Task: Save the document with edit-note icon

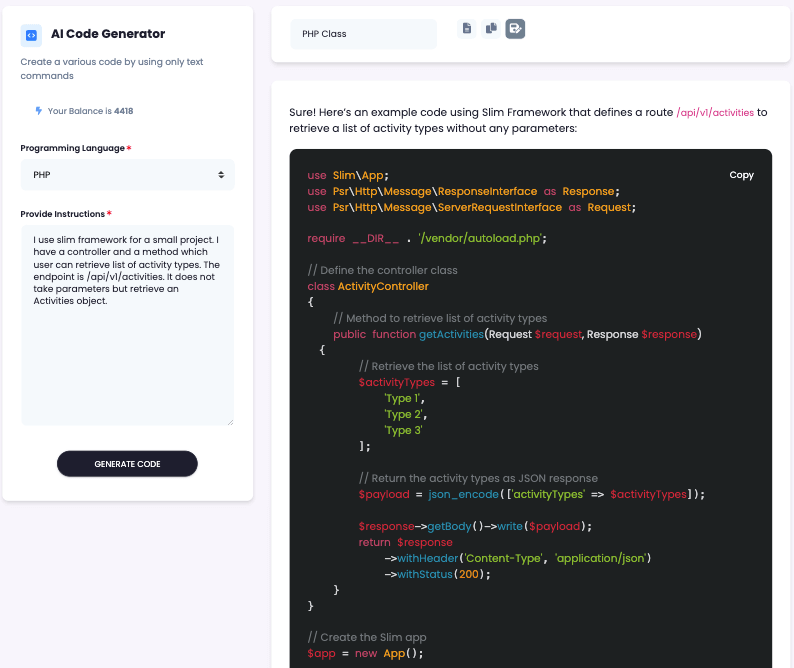Action: 515,28
